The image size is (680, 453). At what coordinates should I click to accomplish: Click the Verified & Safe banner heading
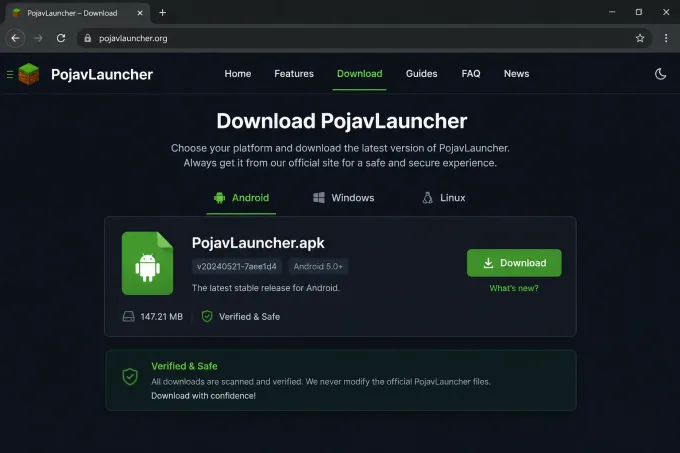tap(184, 366)
